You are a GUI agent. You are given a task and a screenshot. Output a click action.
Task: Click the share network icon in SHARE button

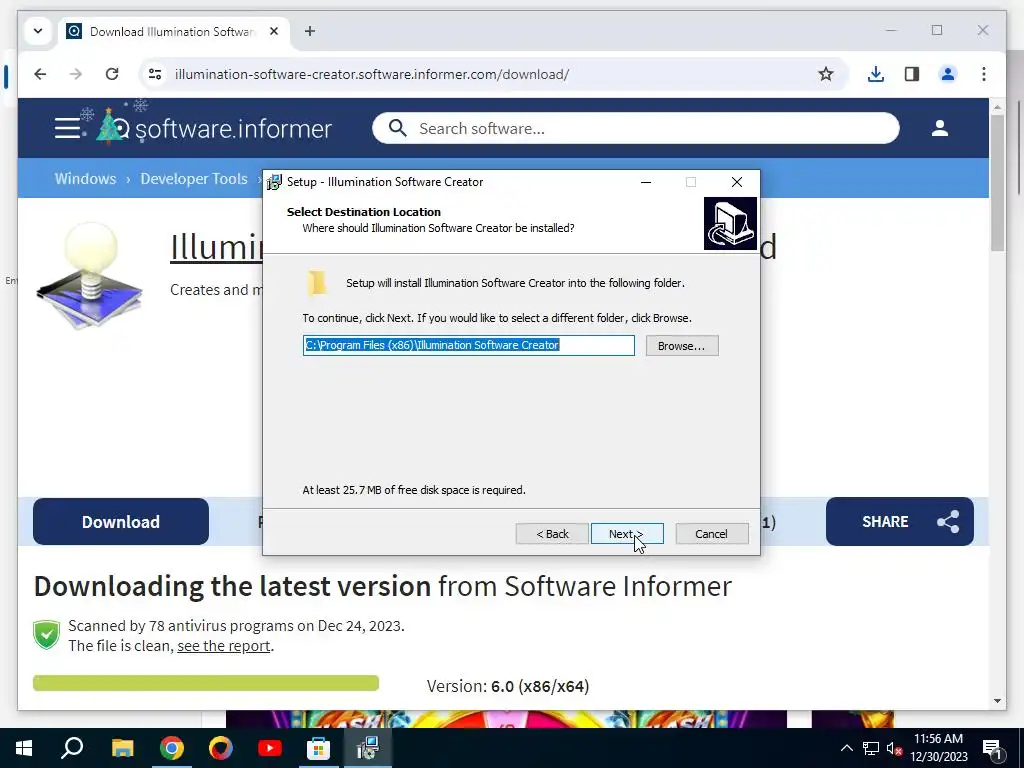click(948, 521)
